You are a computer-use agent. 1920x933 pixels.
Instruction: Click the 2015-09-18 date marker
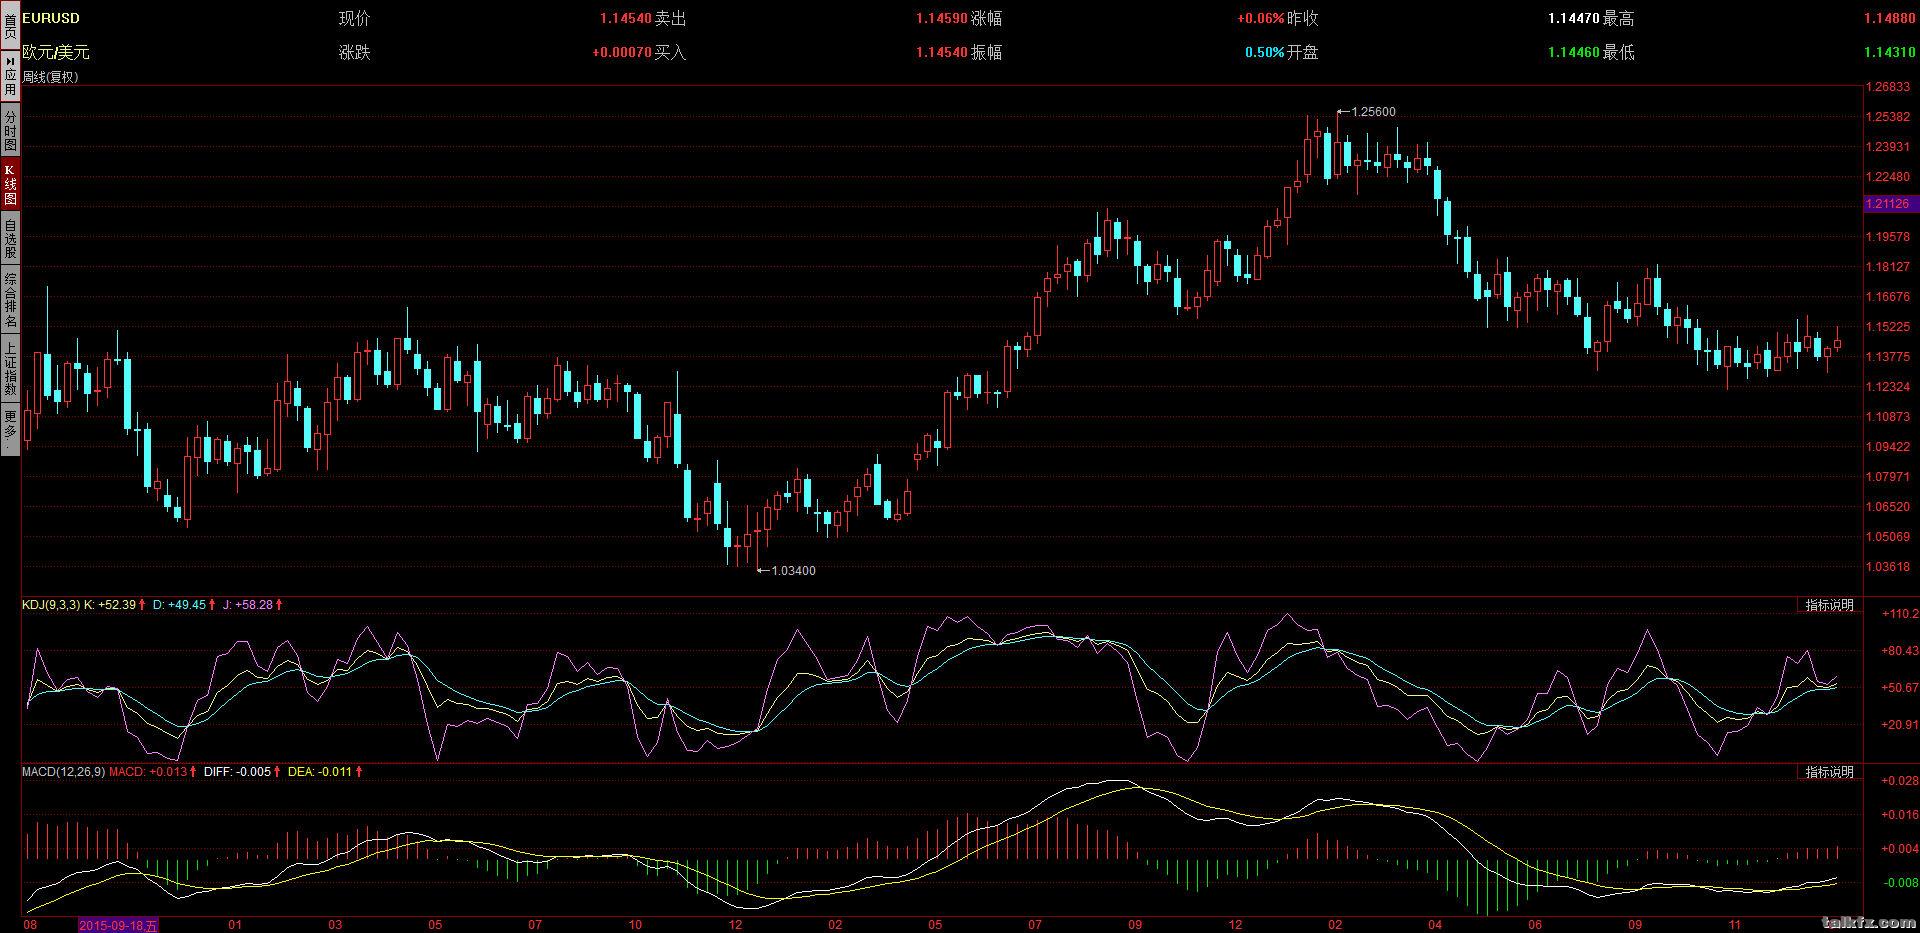[118, 925]
